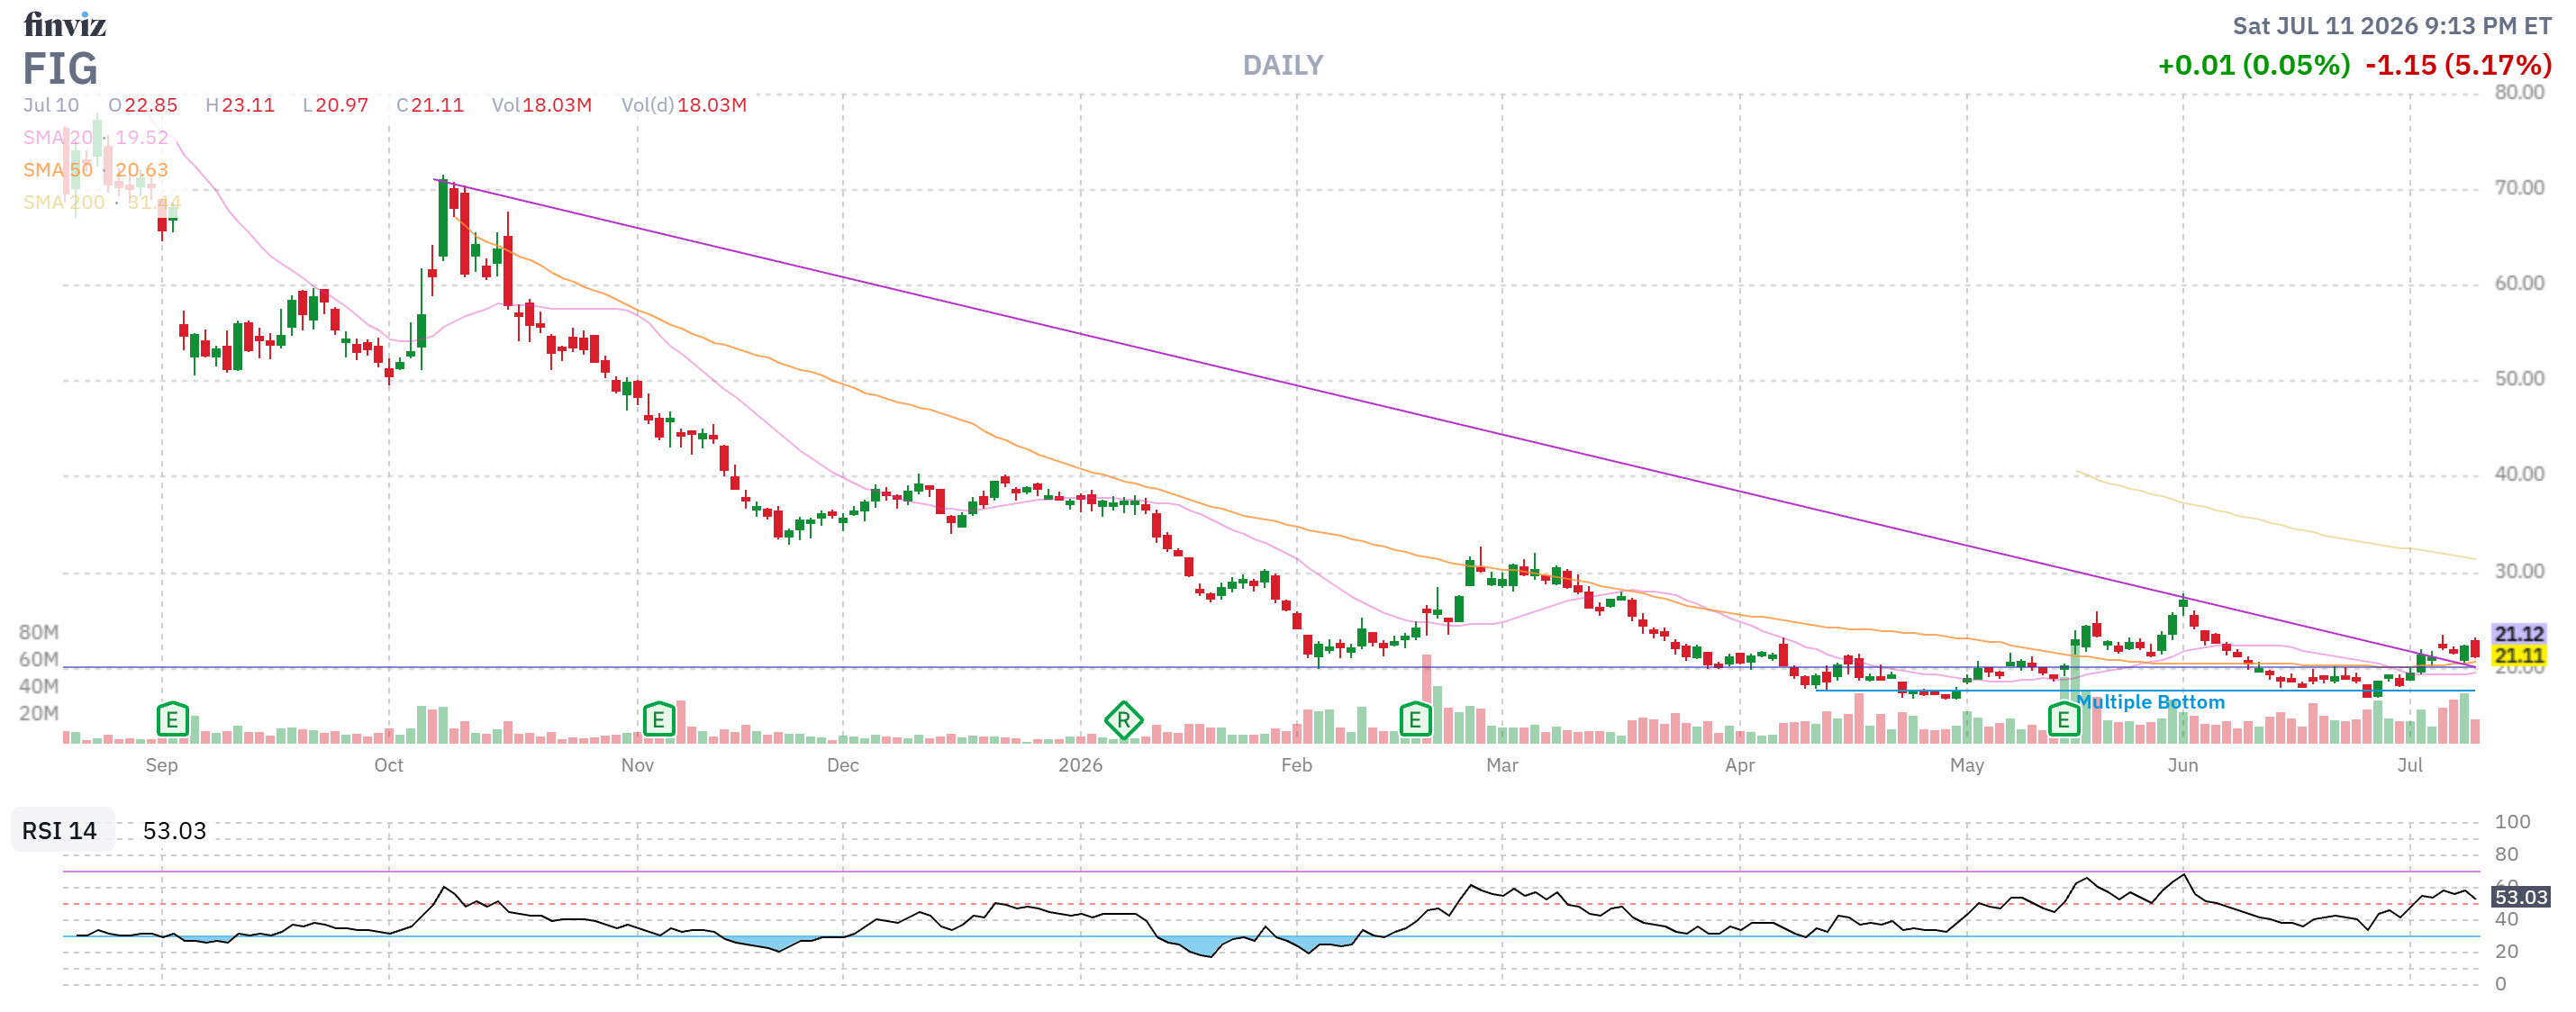Click the DAILY timeframe label

1282,65
